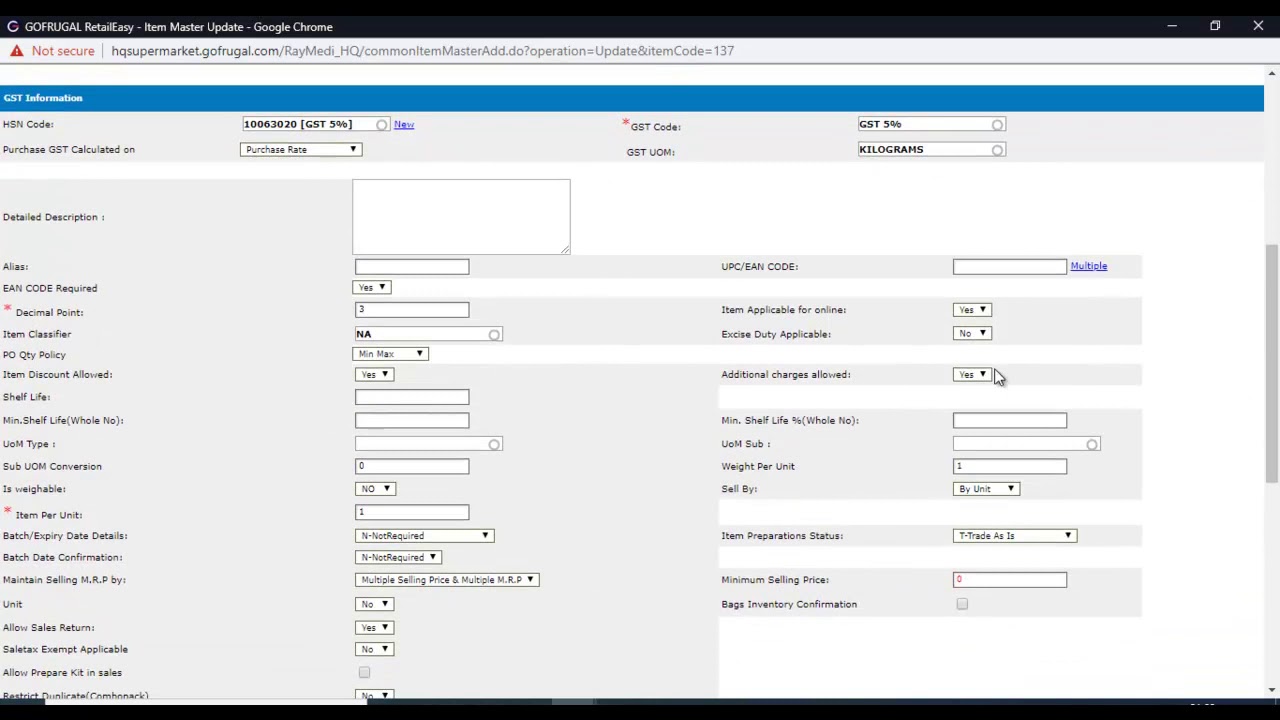This screenshot has width=1280, height=720.
Task: Open the Unit dropdown
Action: [374, 604]
